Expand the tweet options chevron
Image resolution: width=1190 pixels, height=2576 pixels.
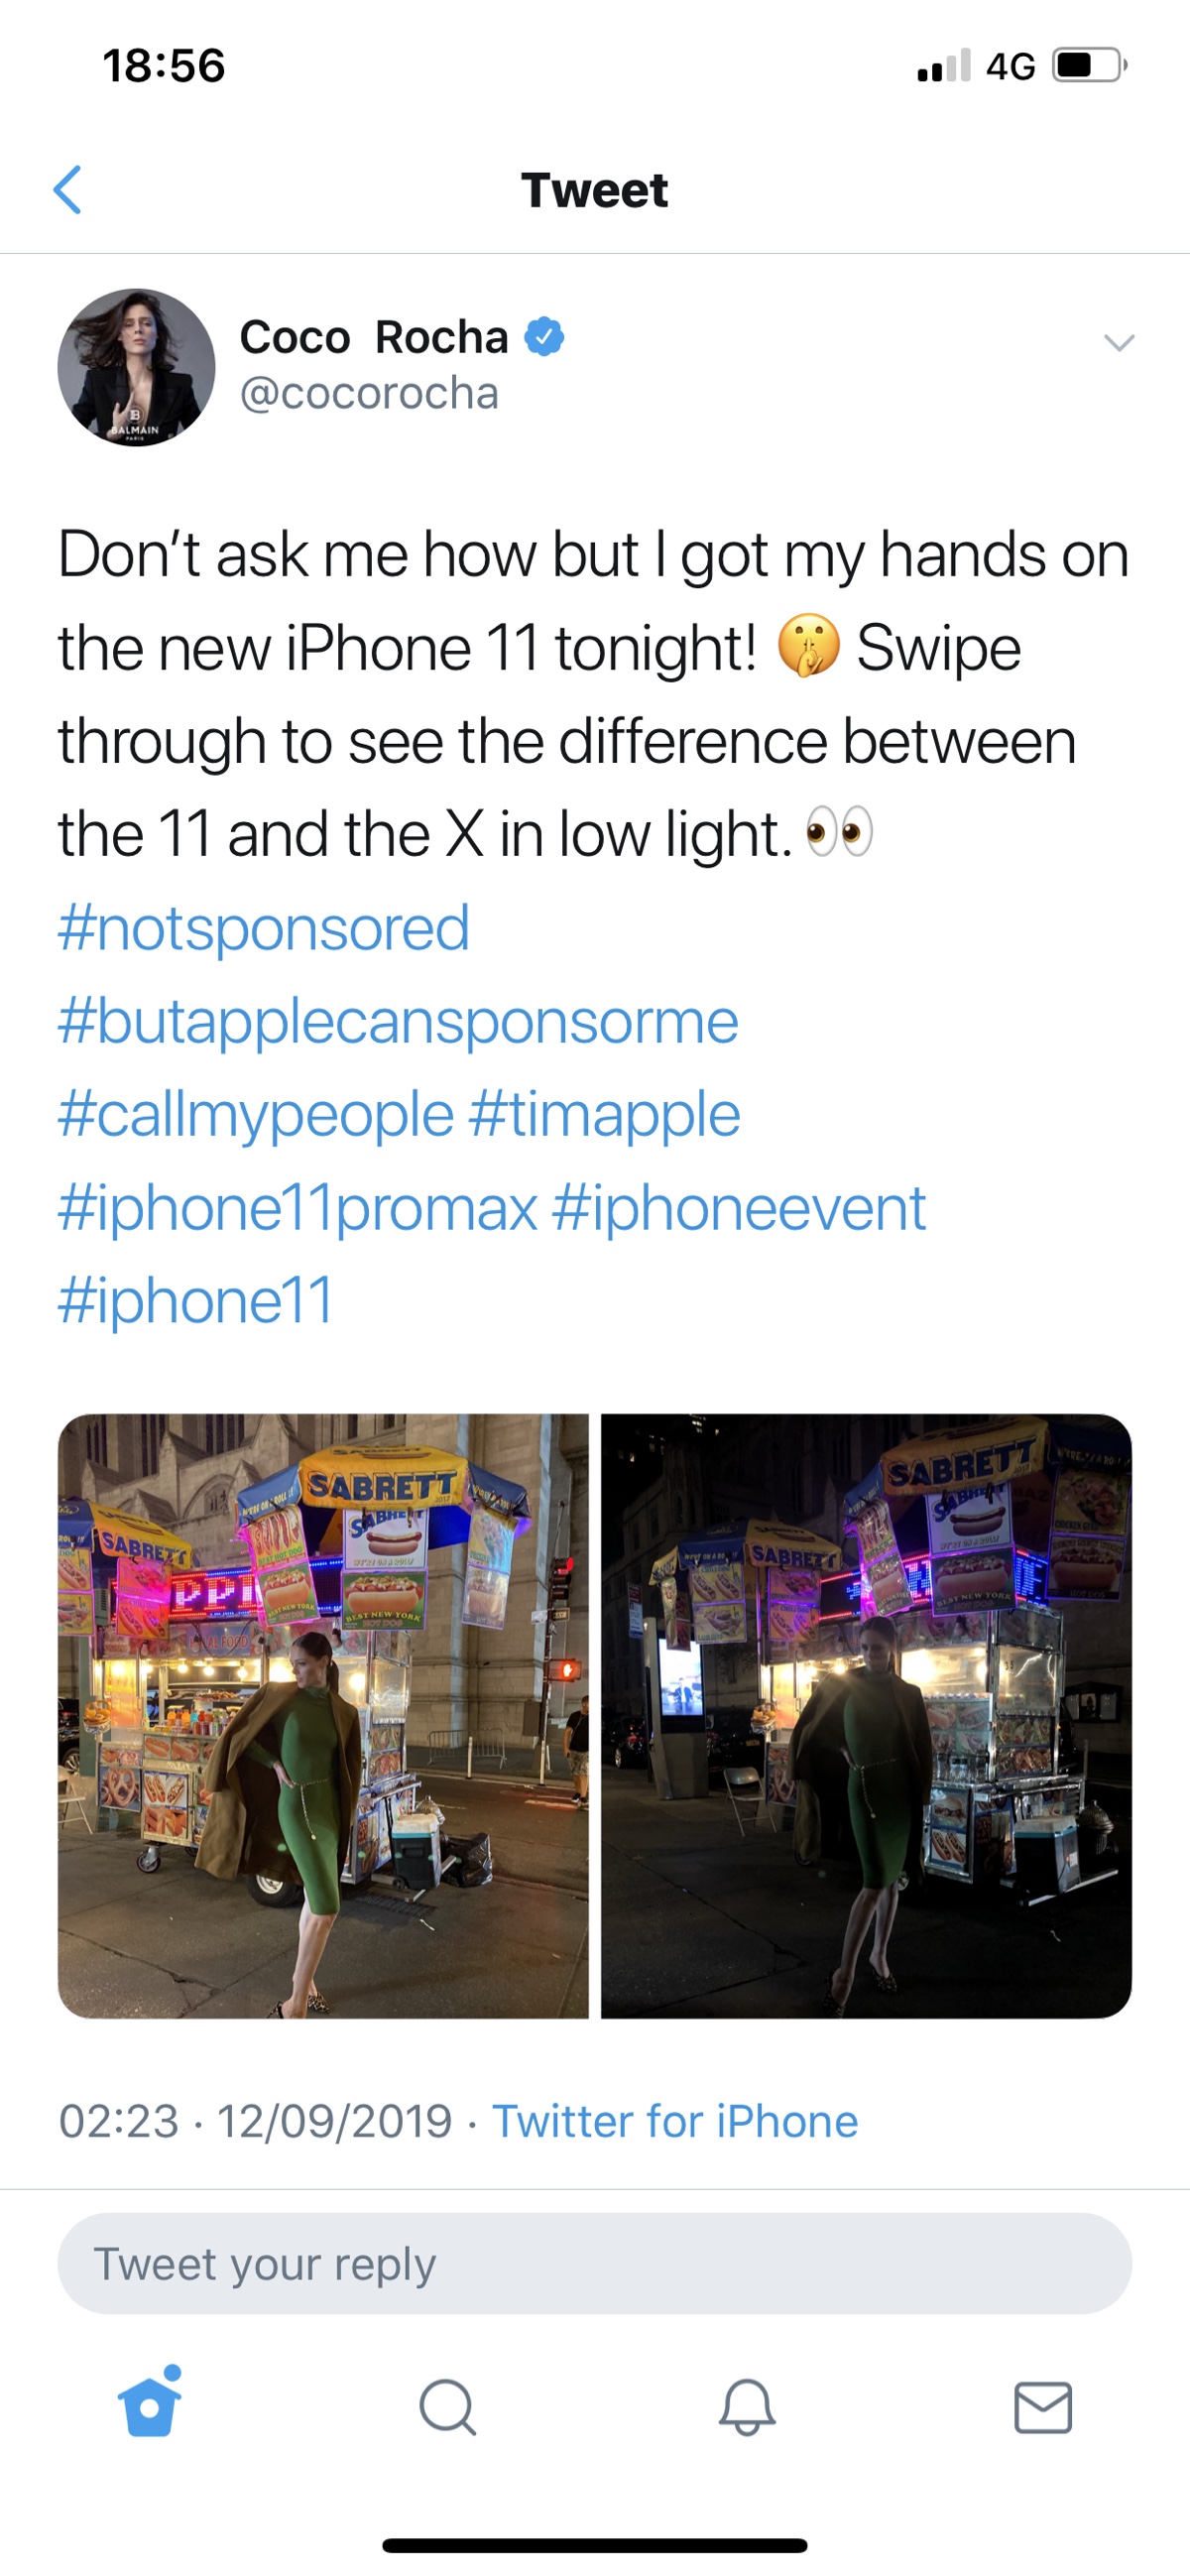tap(1118, 342)
